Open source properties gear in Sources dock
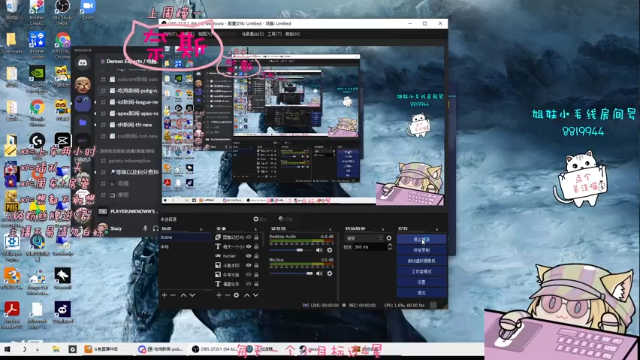 coord(236,295)
